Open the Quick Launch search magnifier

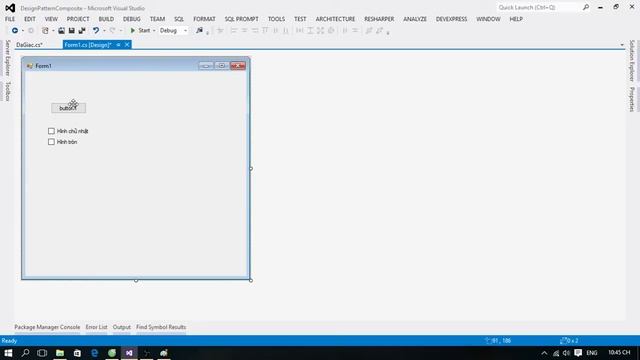point(586,7)
